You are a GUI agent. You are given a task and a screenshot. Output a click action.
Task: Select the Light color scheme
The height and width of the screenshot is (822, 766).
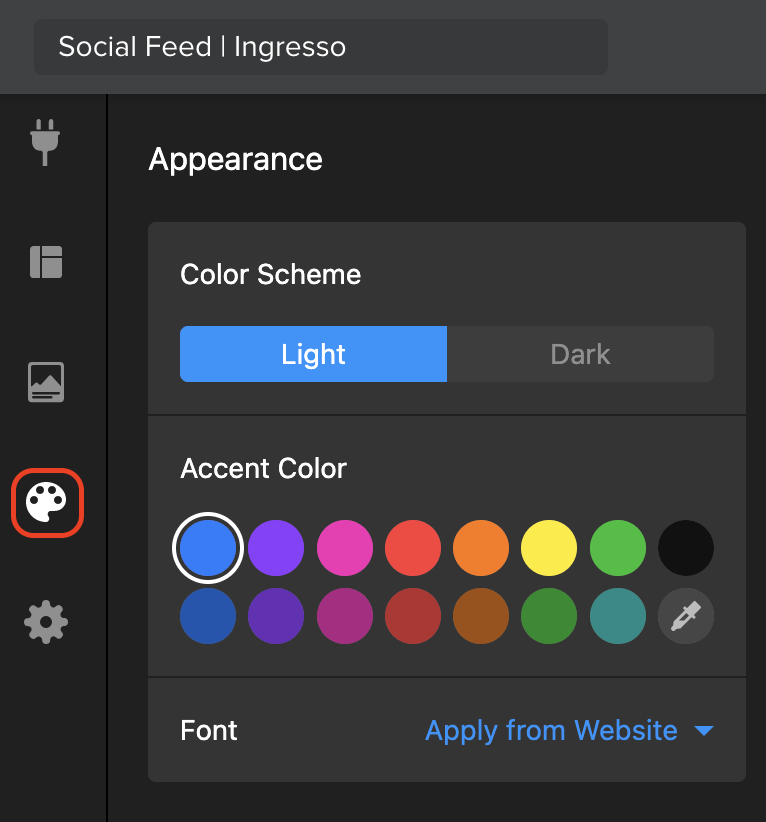(314, 354)
